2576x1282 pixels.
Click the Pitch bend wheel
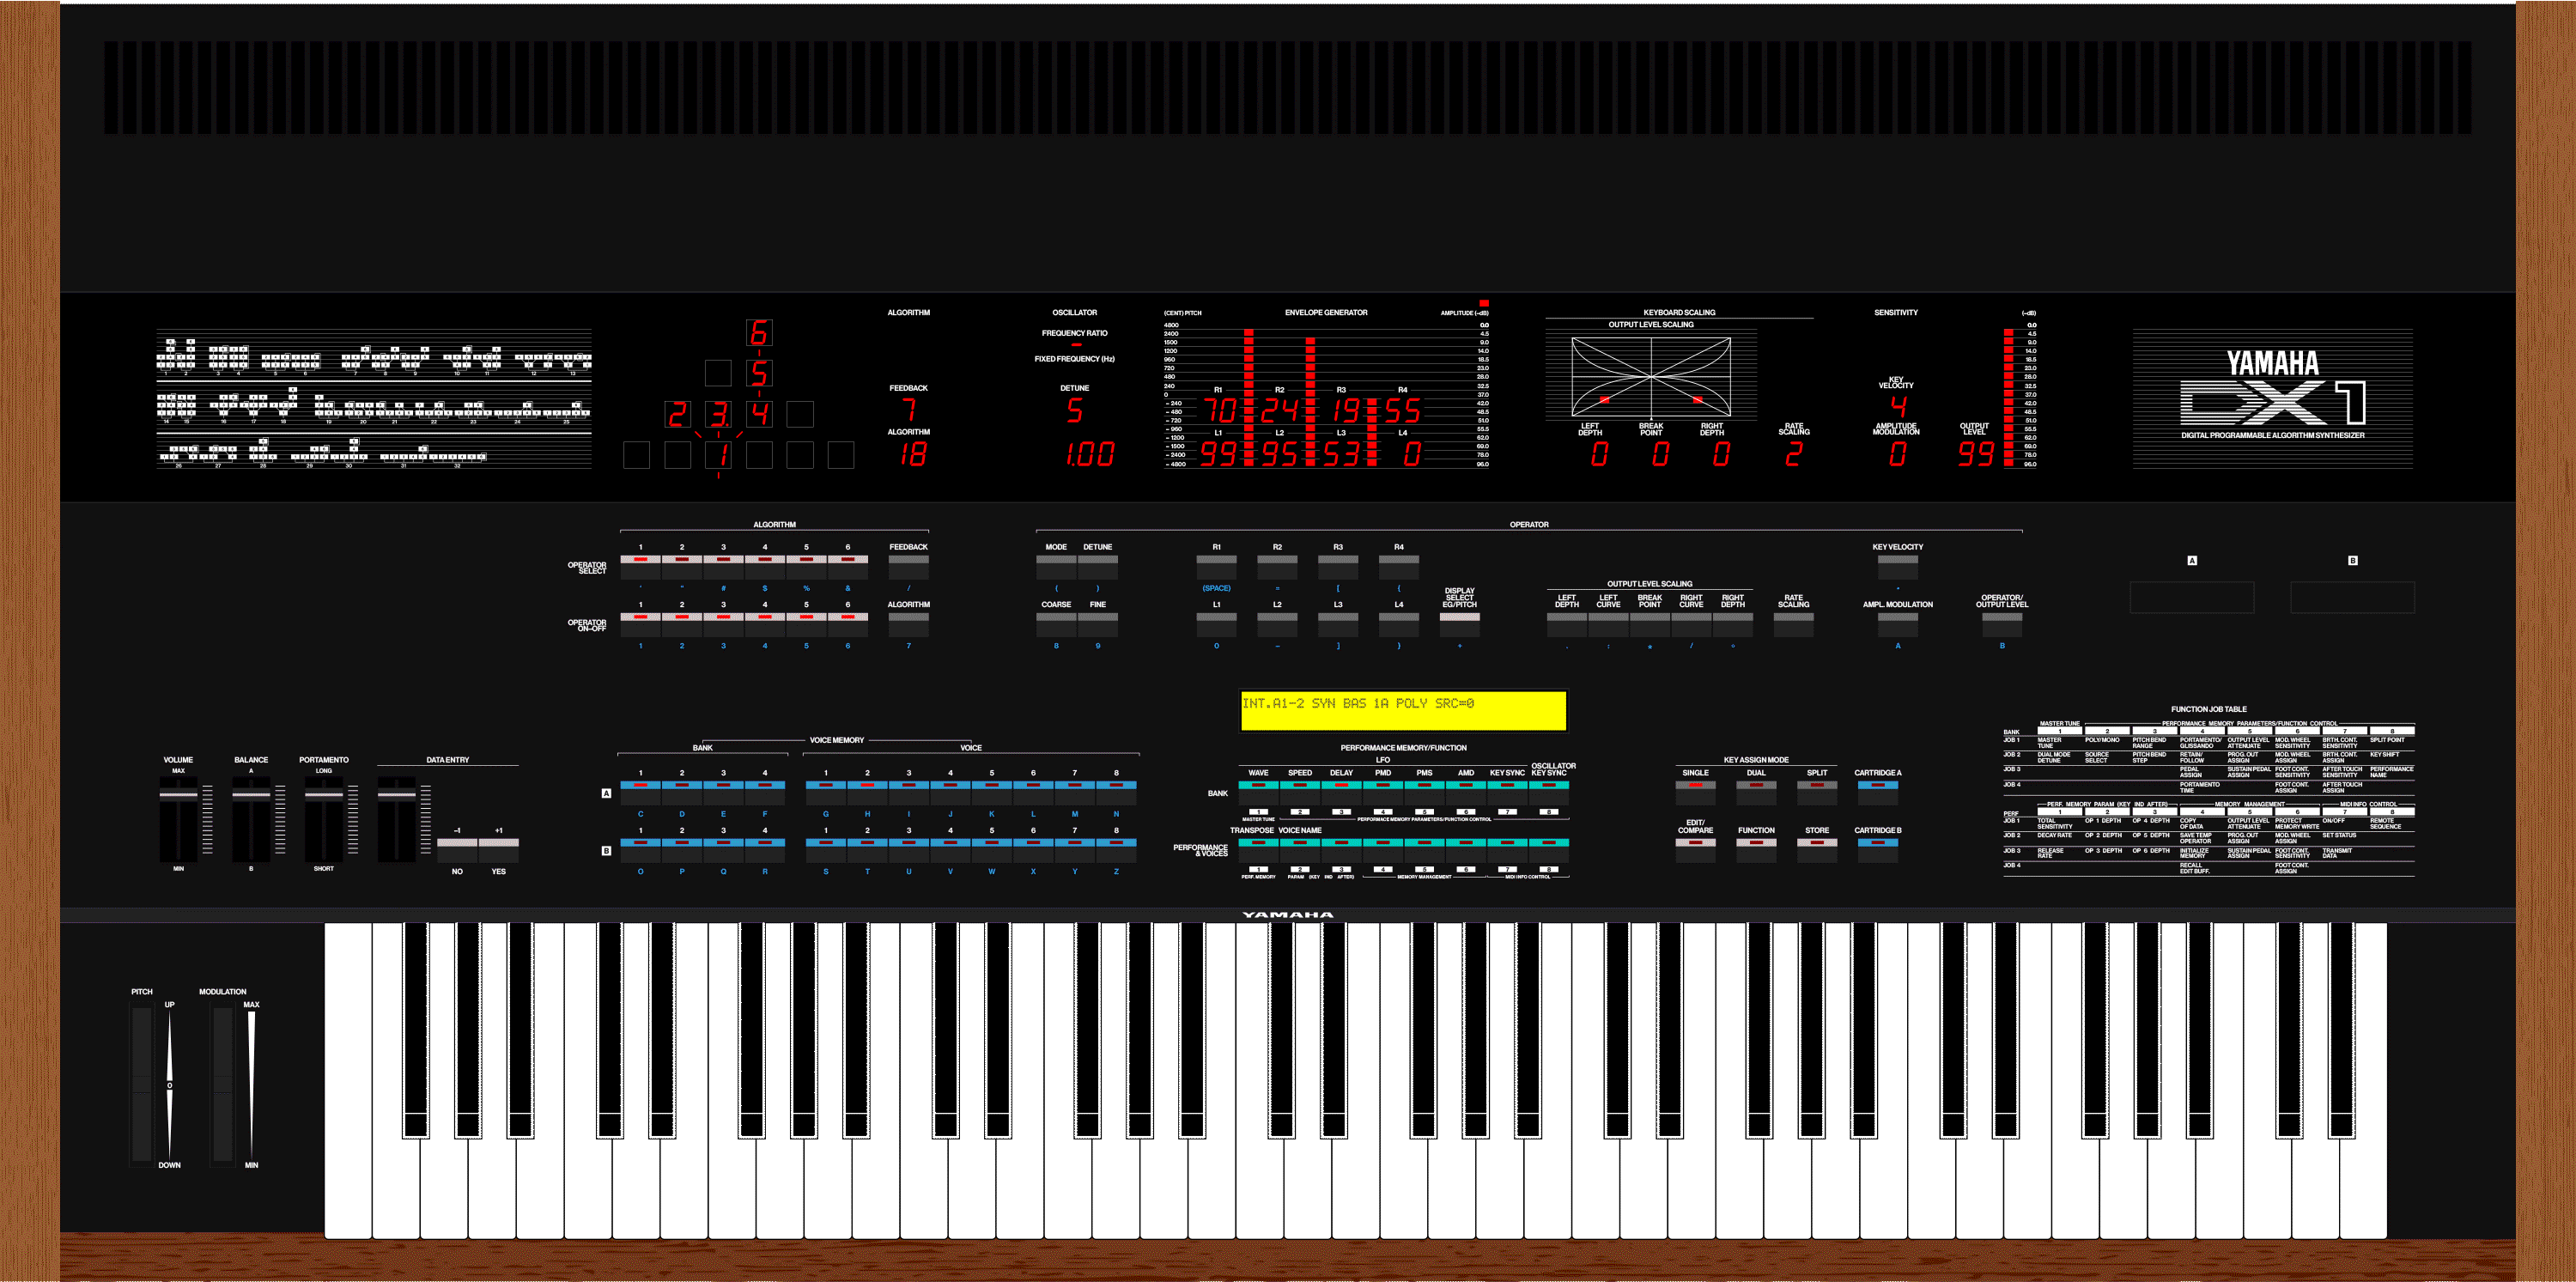[x=142, y=1085]
